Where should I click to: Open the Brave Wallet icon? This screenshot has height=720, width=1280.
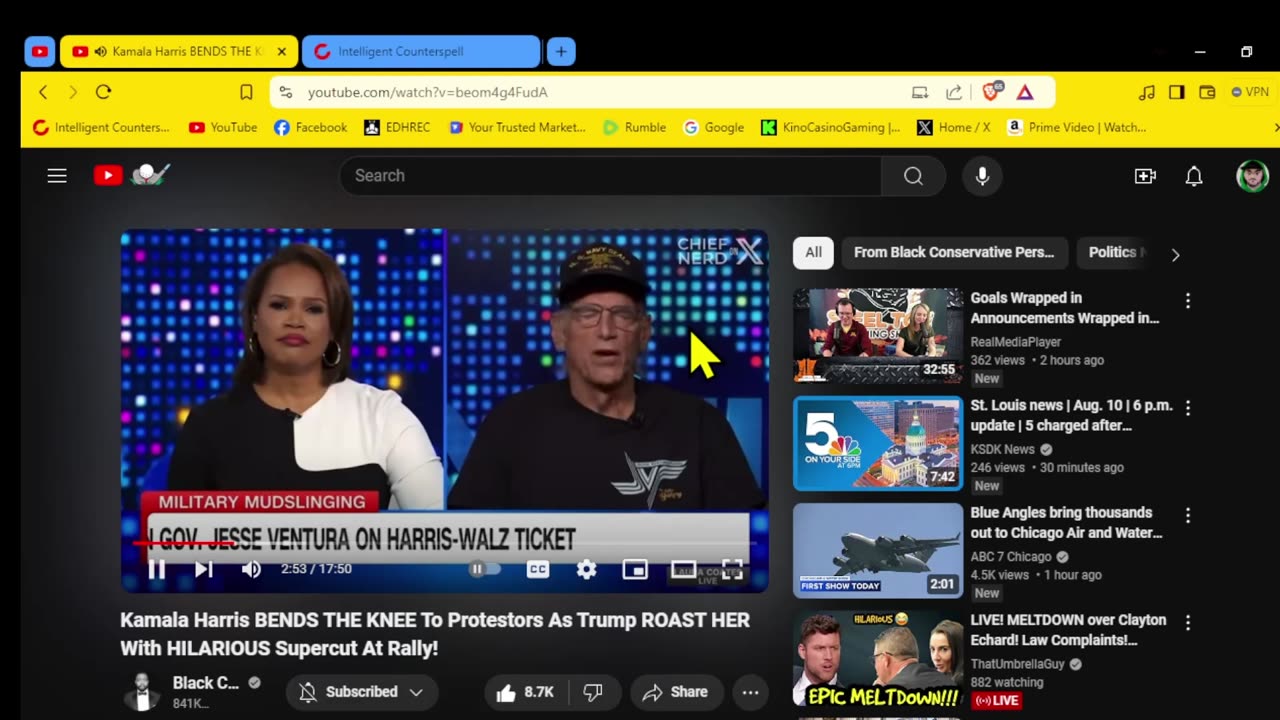tap(1207, 92)
